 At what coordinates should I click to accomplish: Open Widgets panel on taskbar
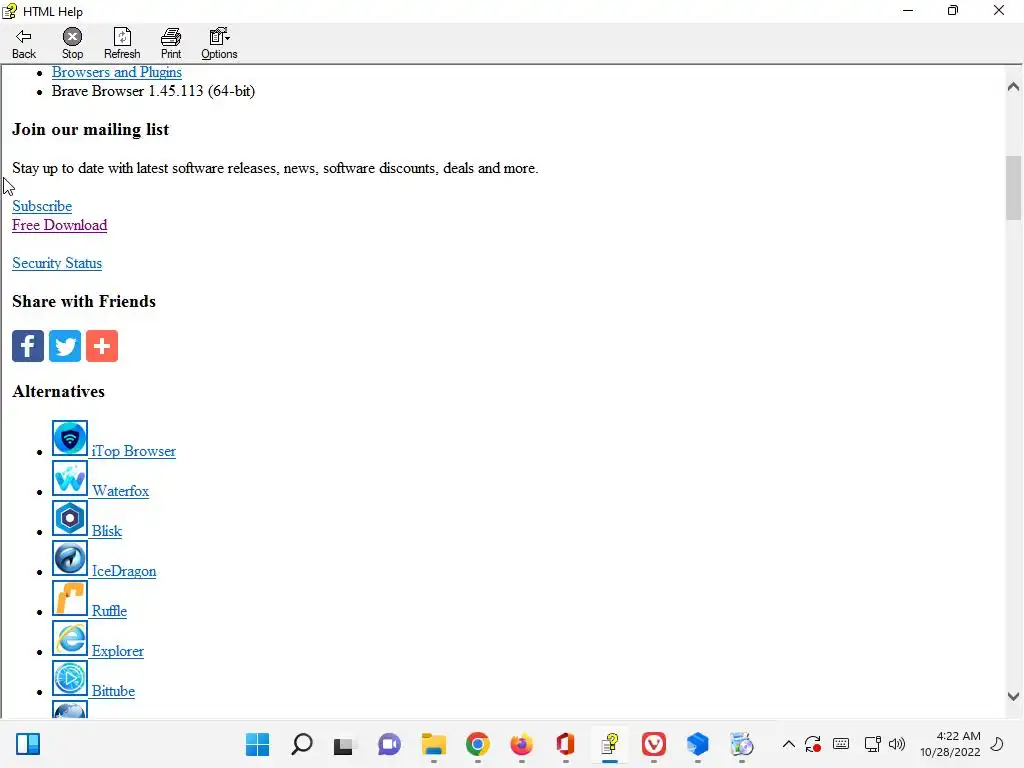[28, 744]
